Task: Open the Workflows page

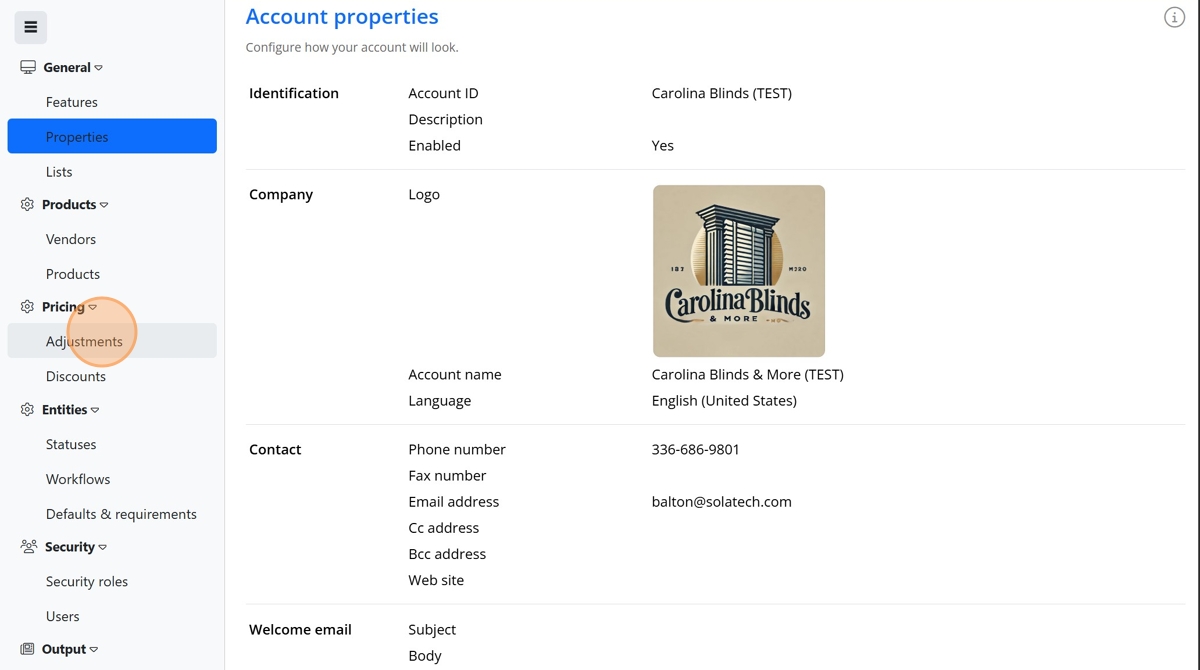Action: tap(112, 479)
